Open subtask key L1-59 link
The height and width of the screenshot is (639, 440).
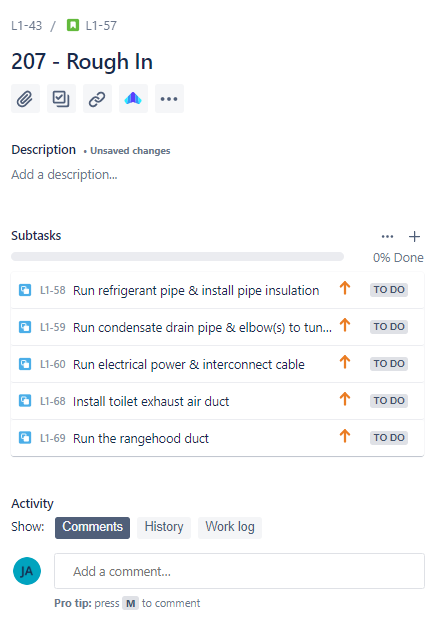point(53,327)
